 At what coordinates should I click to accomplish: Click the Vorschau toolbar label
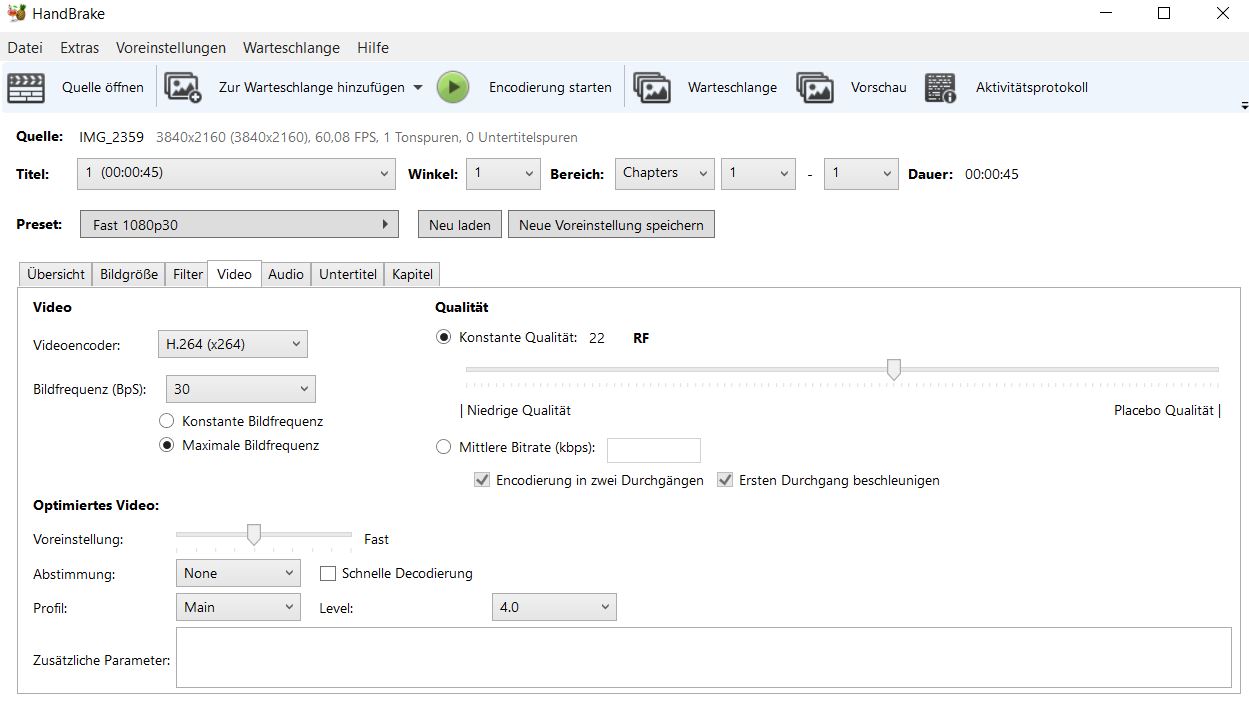click(x=879, y=88)
